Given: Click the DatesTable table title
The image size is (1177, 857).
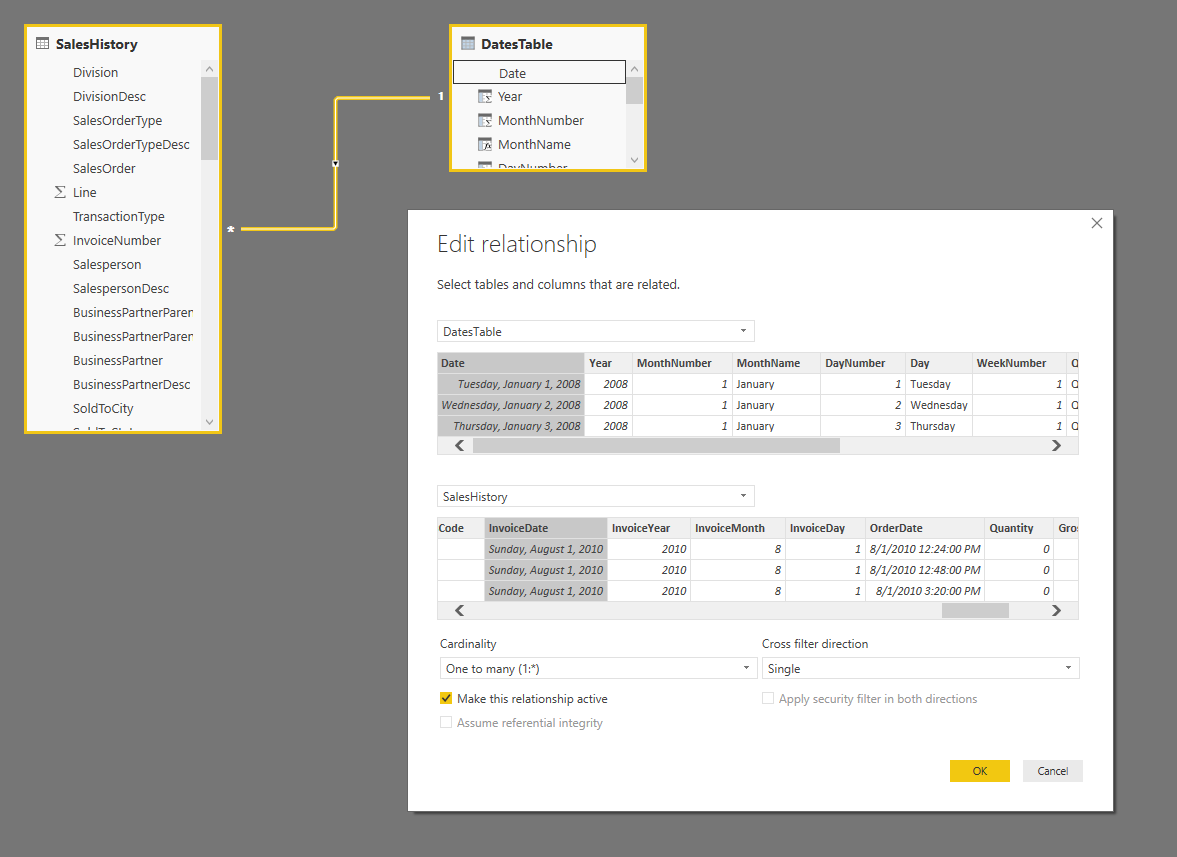Looking at the screenshot, I should click(x=516, y=44).
